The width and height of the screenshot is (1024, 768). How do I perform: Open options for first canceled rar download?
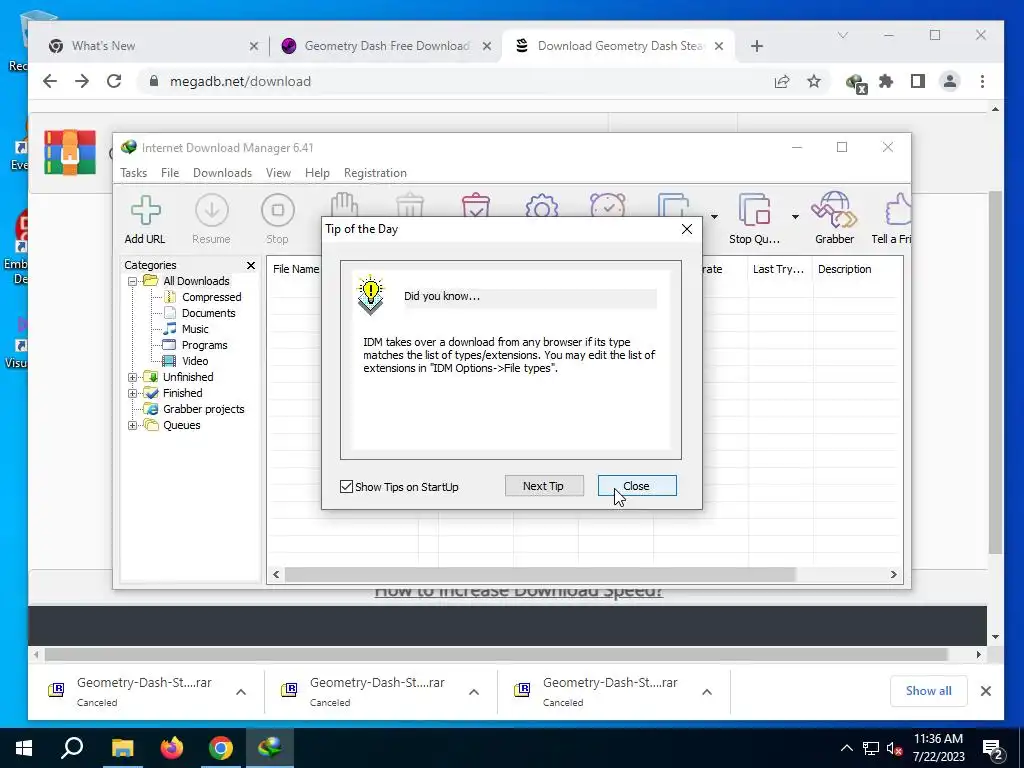click(x=241, y=692)
